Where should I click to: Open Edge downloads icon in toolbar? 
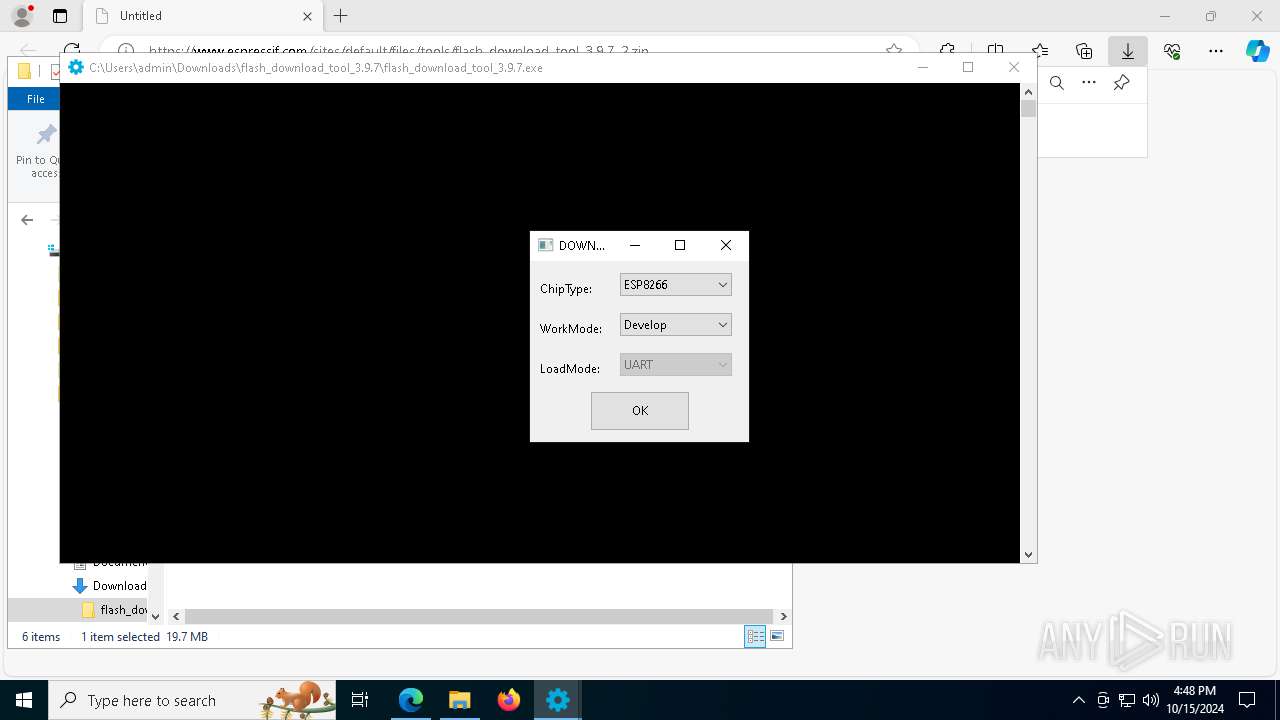1127,51
